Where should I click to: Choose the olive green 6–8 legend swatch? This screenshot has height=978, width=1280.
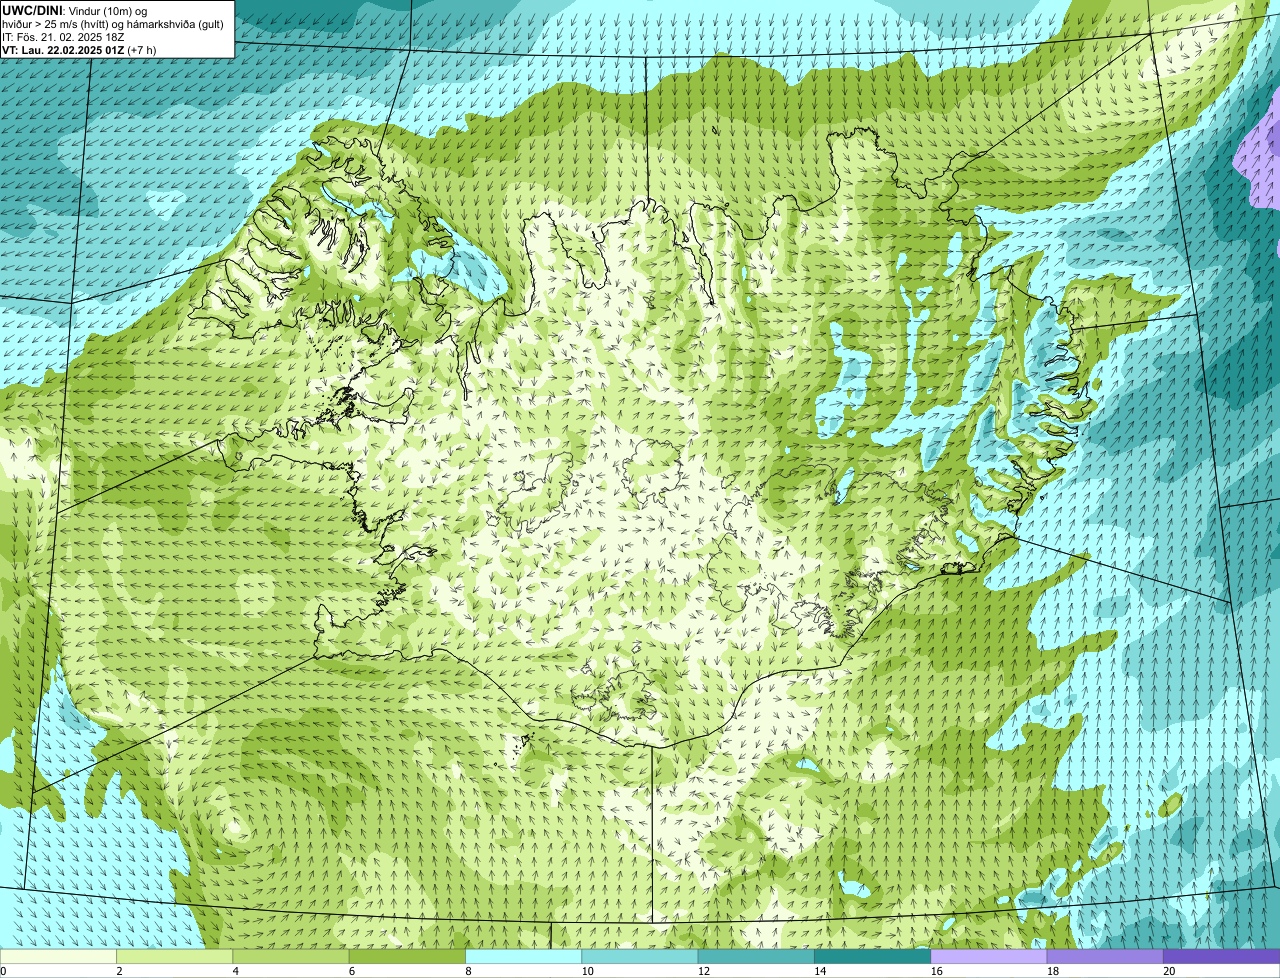[408, 956]
